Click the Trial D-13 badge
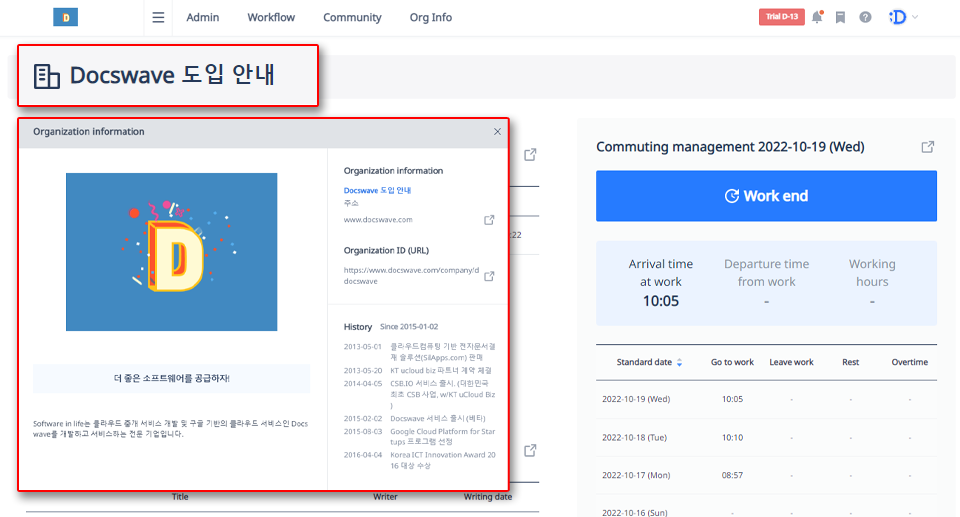Viewport: 960px width, 517px height. point(782,17)
